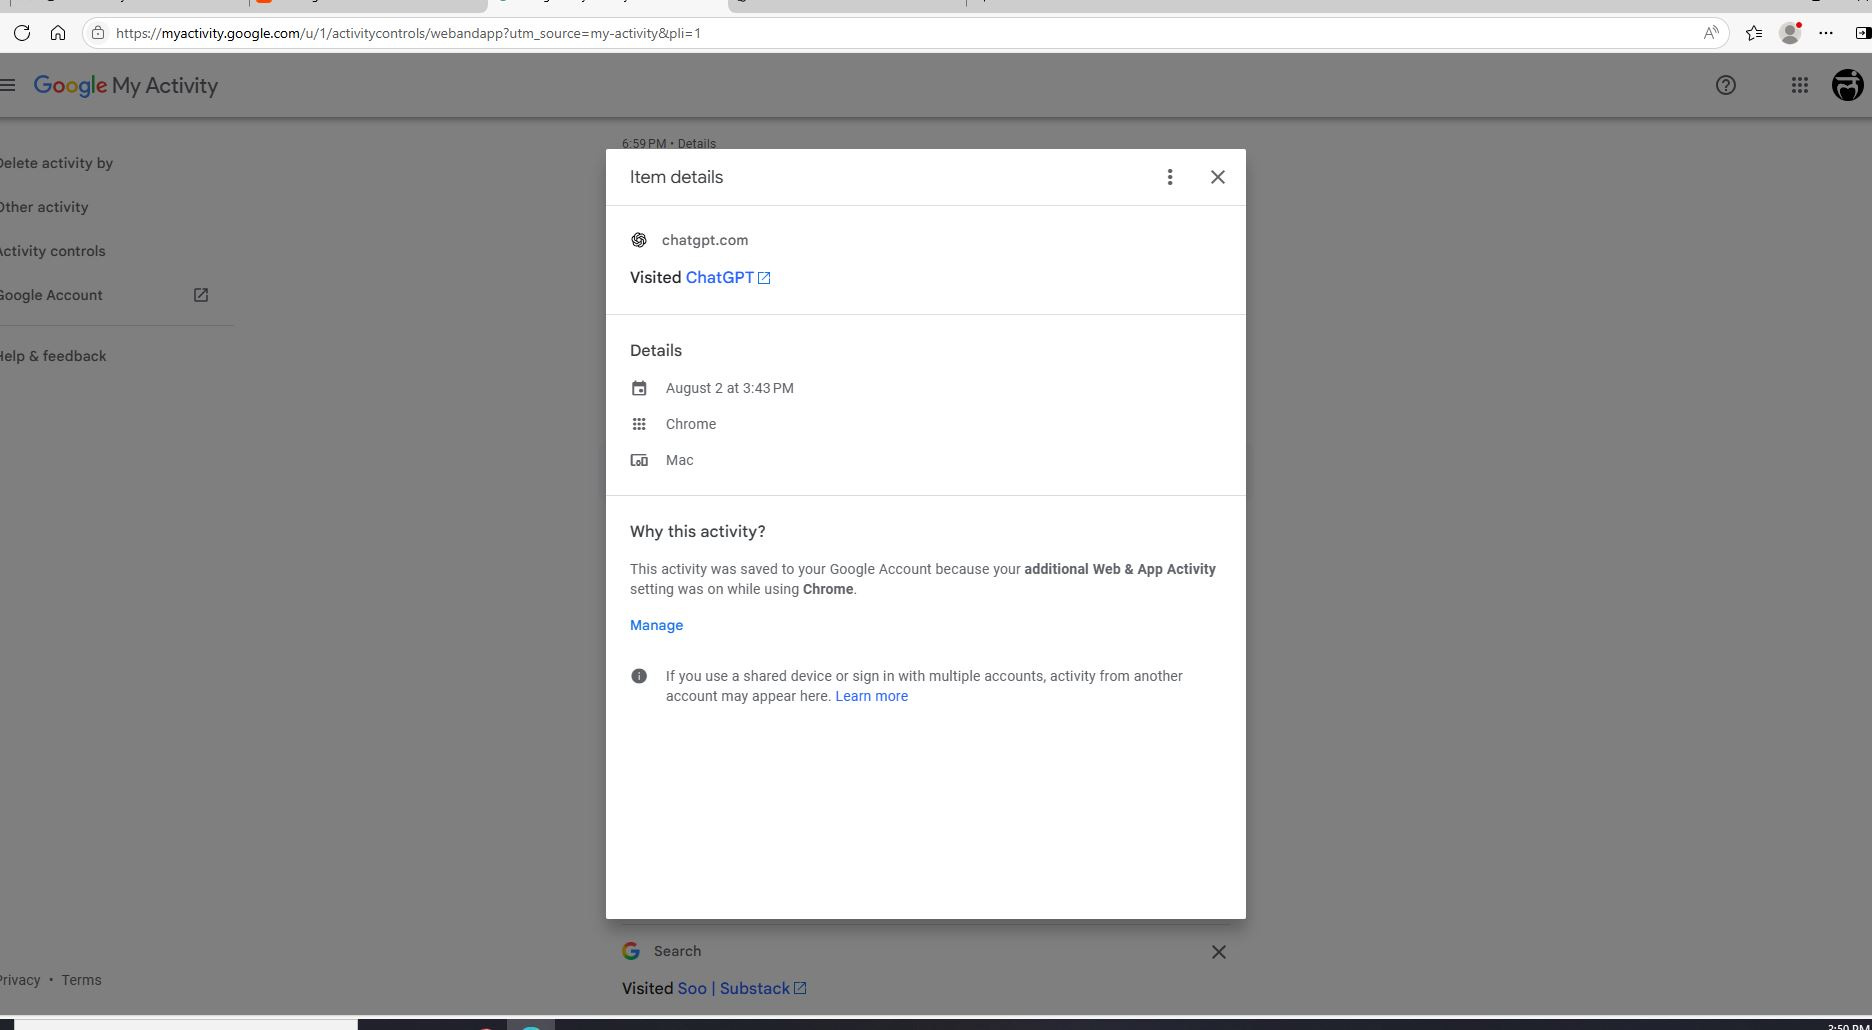Open the browser profile icon
Image resolution: width=1872 pixels, height=1030 pixels.
click(1790, 33)
